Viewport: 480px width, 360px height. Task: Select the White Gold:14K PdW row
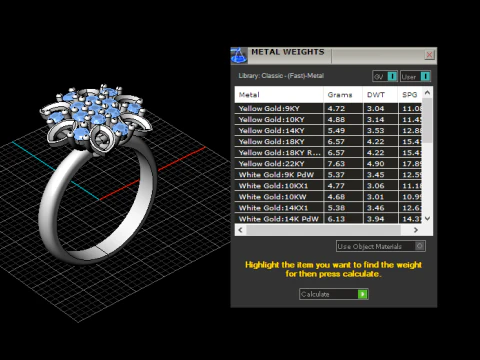click(328, 218)
